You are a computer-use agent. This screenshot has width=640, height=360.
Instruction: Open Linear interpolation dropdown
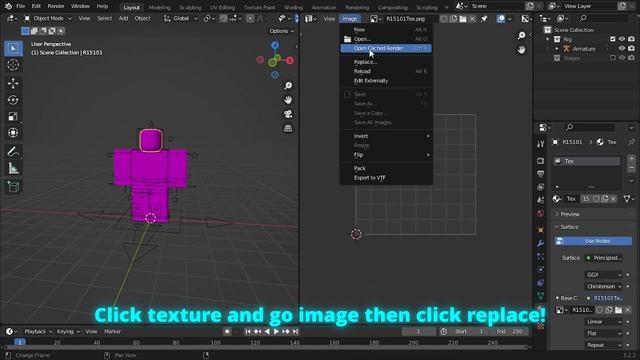604,322
